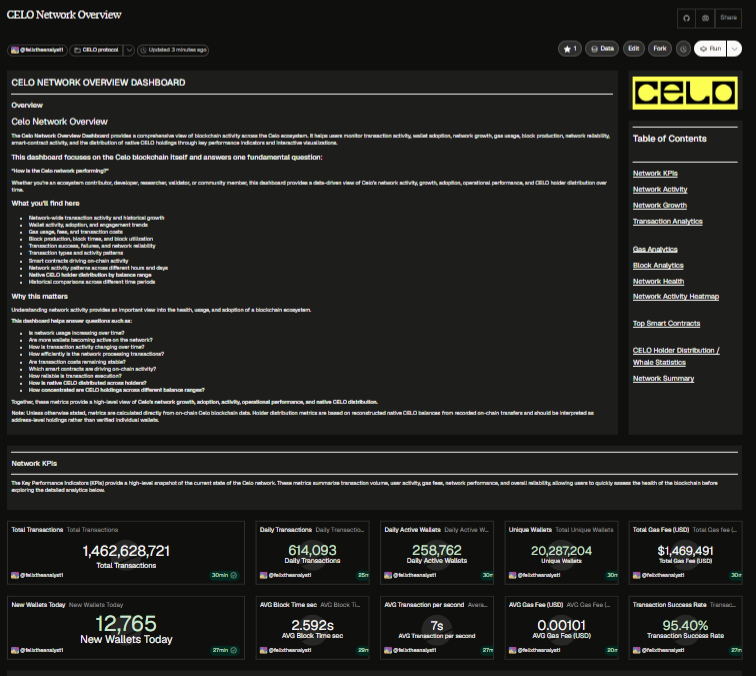
Task: Select the 12,765 new wallets value
Action: point(126,624)
